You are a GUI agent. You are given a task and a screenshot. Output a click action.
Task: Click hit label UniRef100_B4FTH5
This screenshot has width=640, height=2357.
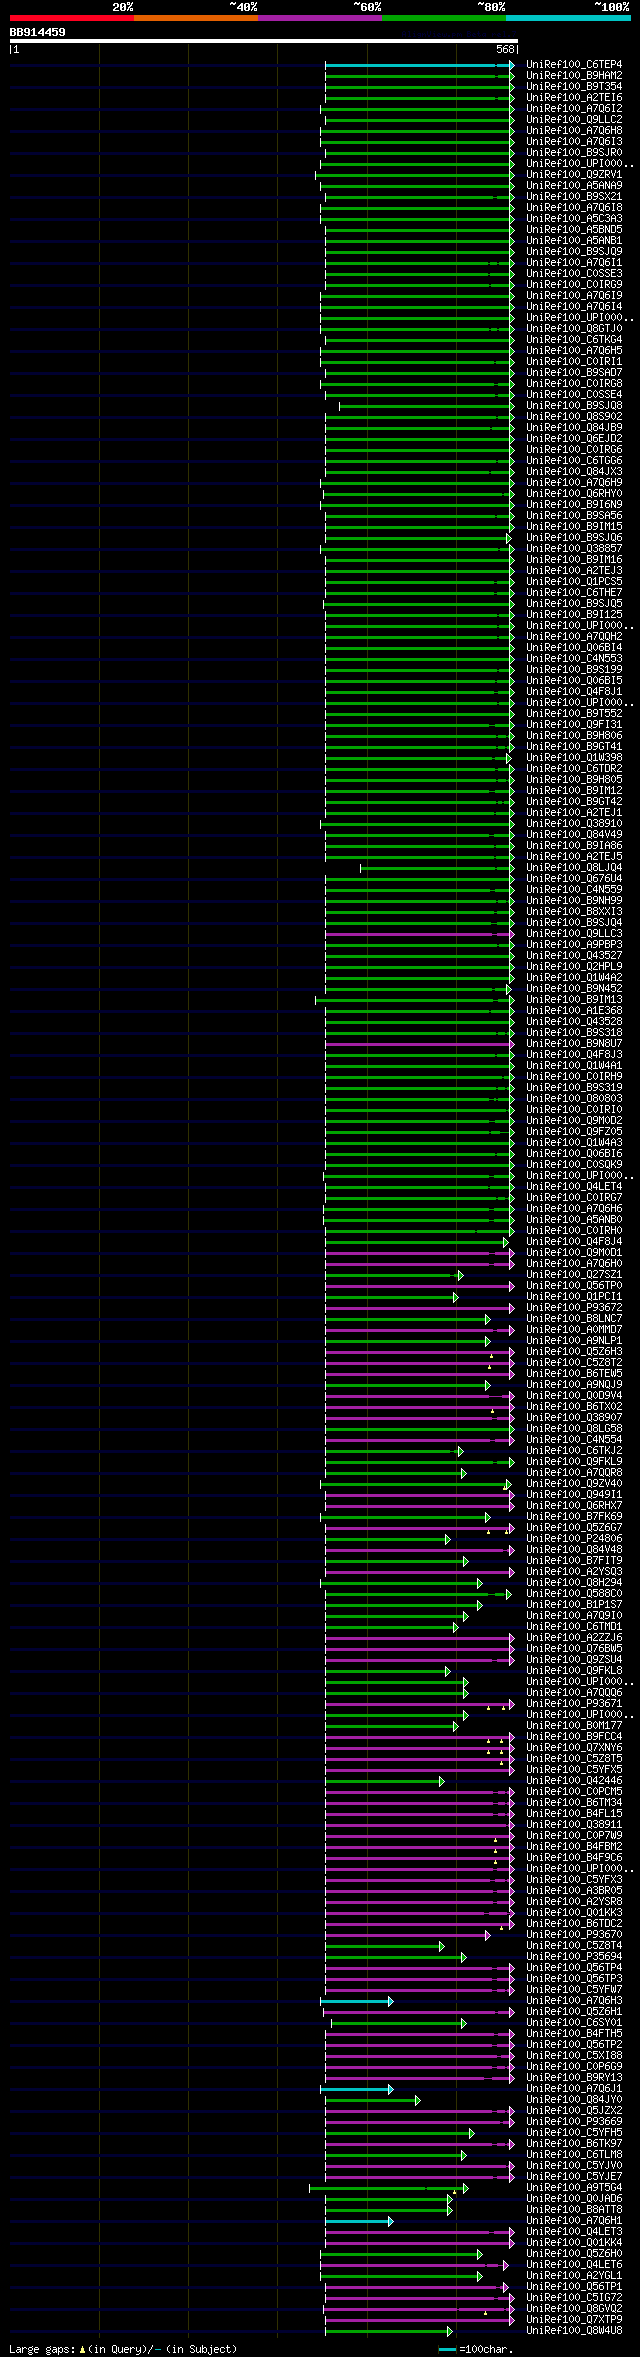click(x=574, y=2034)
